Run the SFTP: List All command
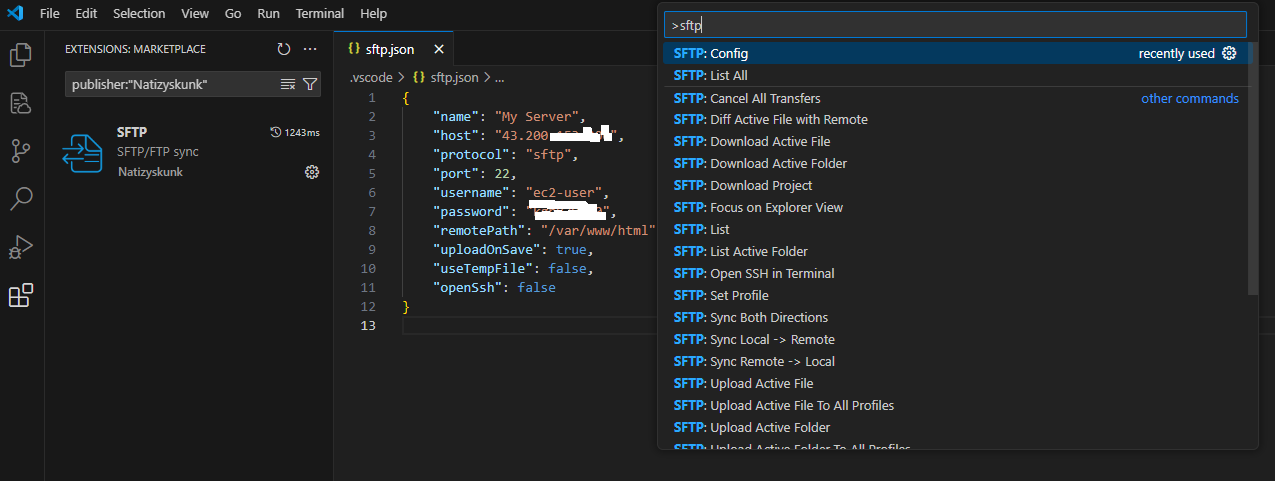 [x=955, y=75]
